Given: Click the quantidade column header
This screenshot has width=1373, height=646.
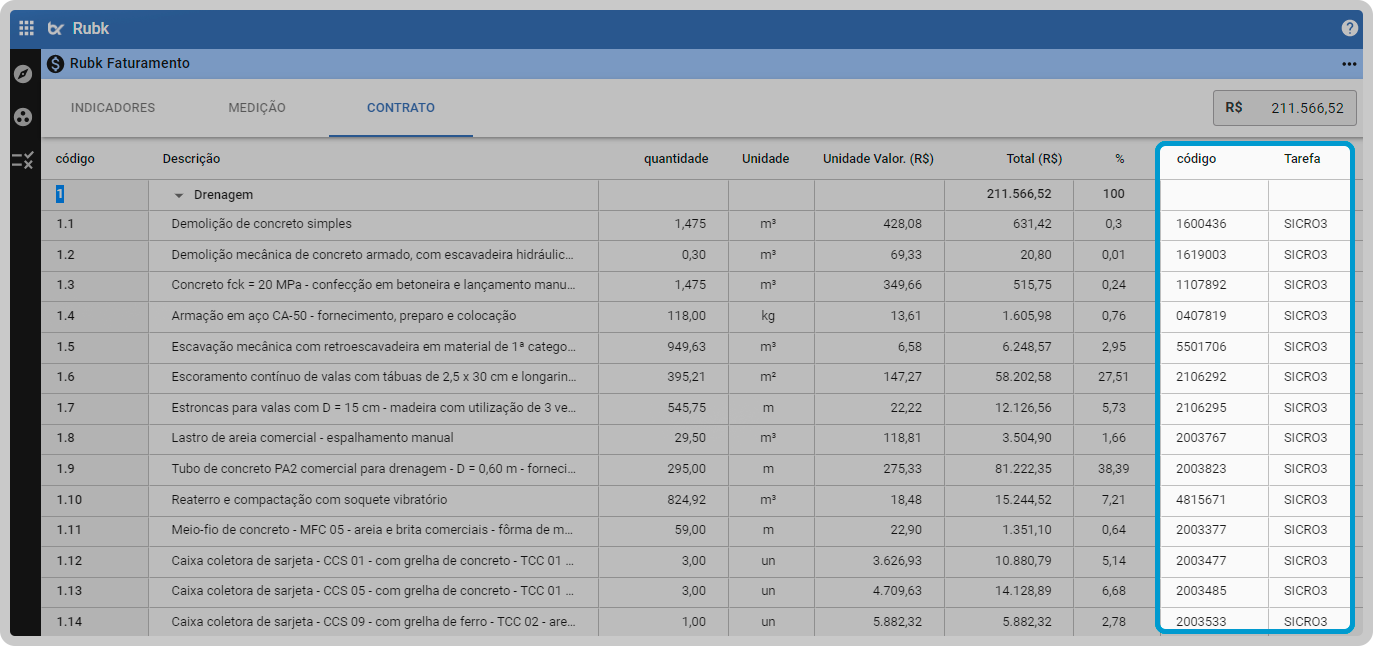Looking at the screenshot, I should [x=676, y=159].
